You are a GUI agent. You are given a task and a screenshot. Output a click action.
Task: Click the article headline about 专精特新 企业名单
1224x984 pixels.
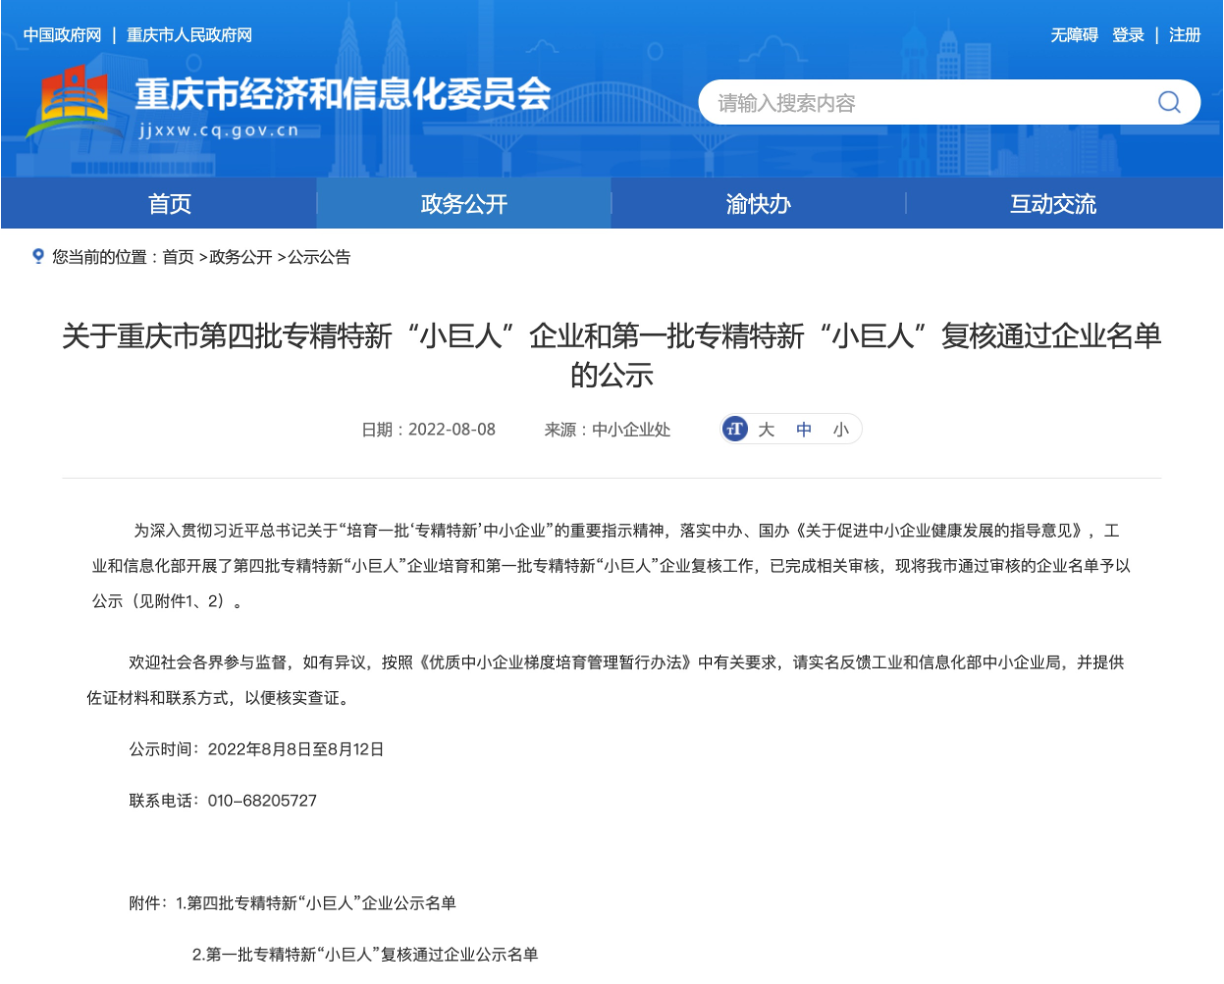612,355
